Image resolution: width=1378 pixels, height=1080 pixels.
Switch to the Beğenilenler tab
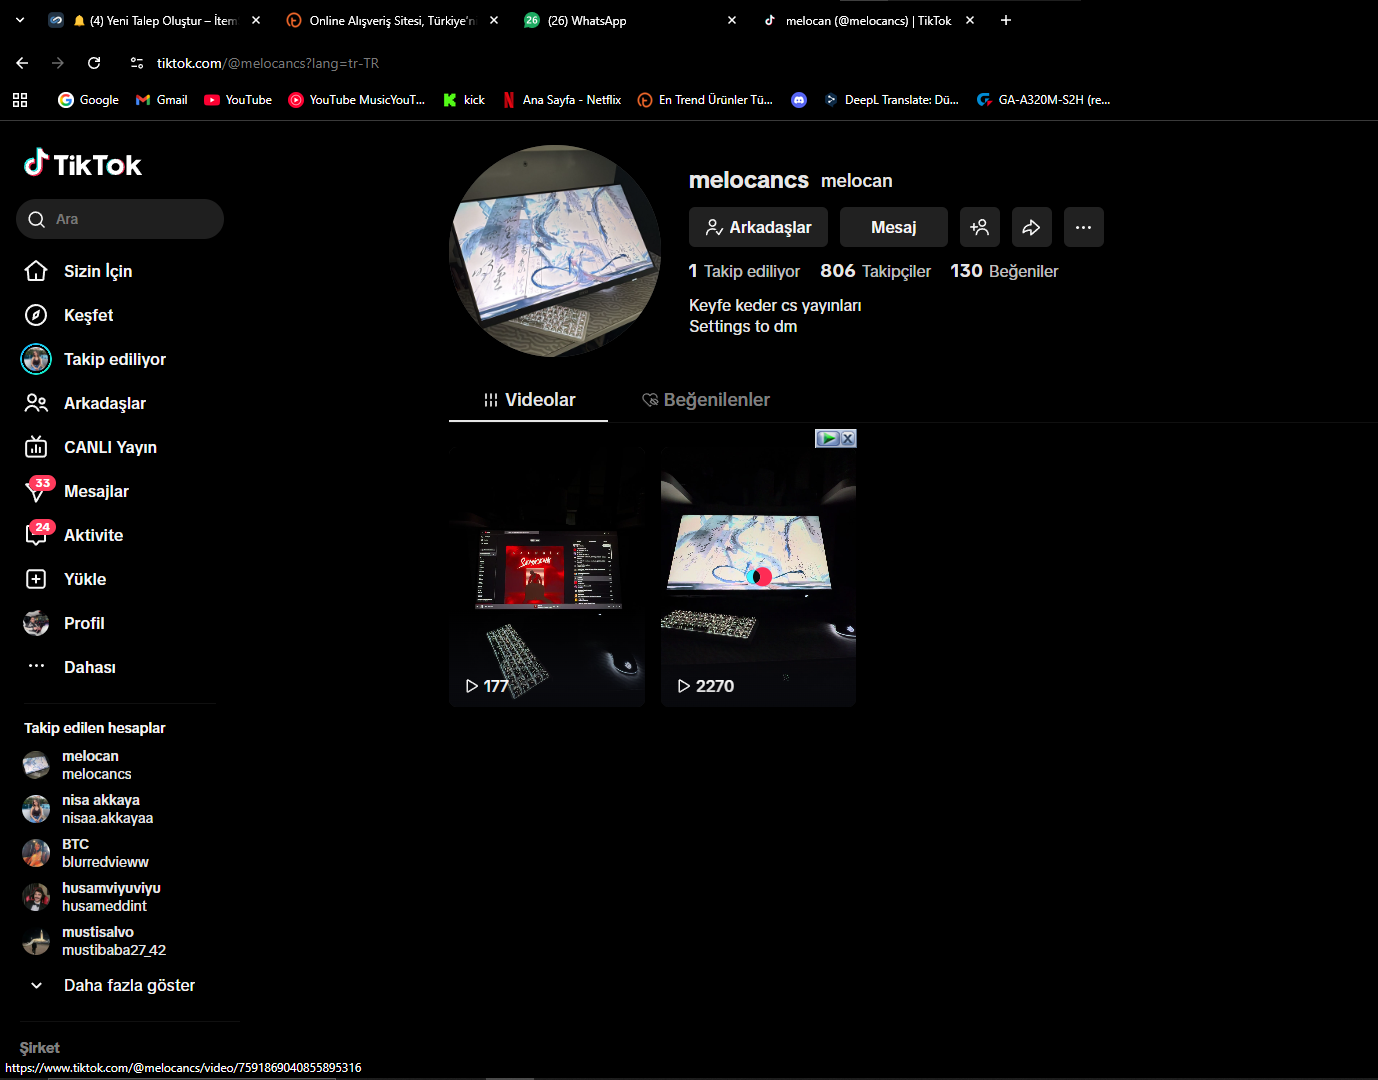tap(705, 400)
